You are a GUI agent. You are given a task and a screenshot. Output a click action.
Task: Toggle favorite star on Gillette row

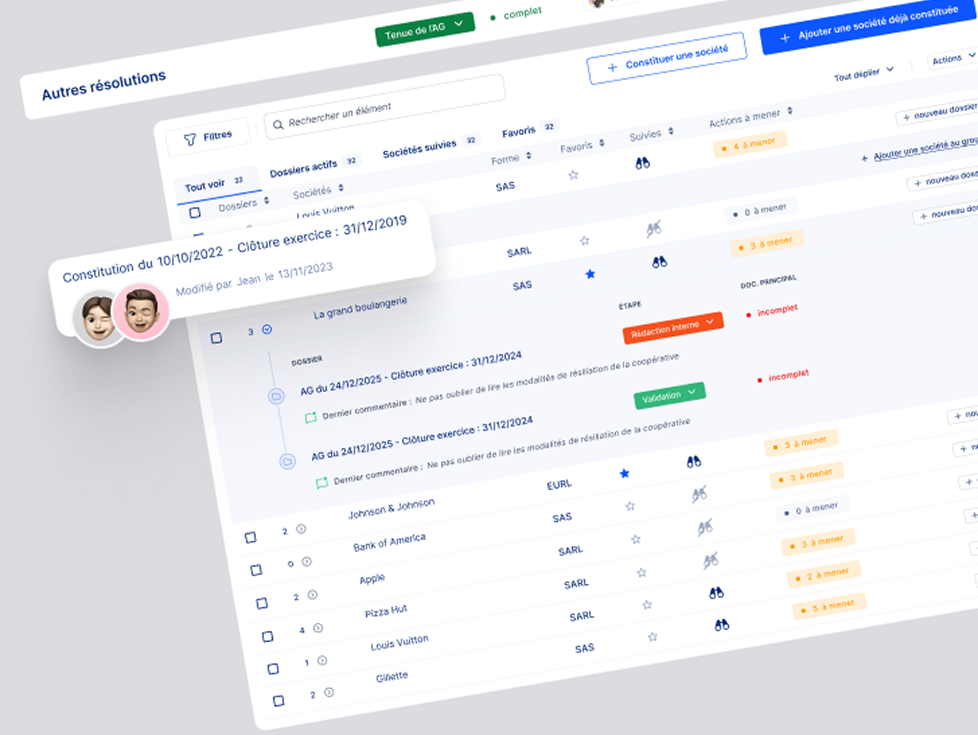pos(652,636)
